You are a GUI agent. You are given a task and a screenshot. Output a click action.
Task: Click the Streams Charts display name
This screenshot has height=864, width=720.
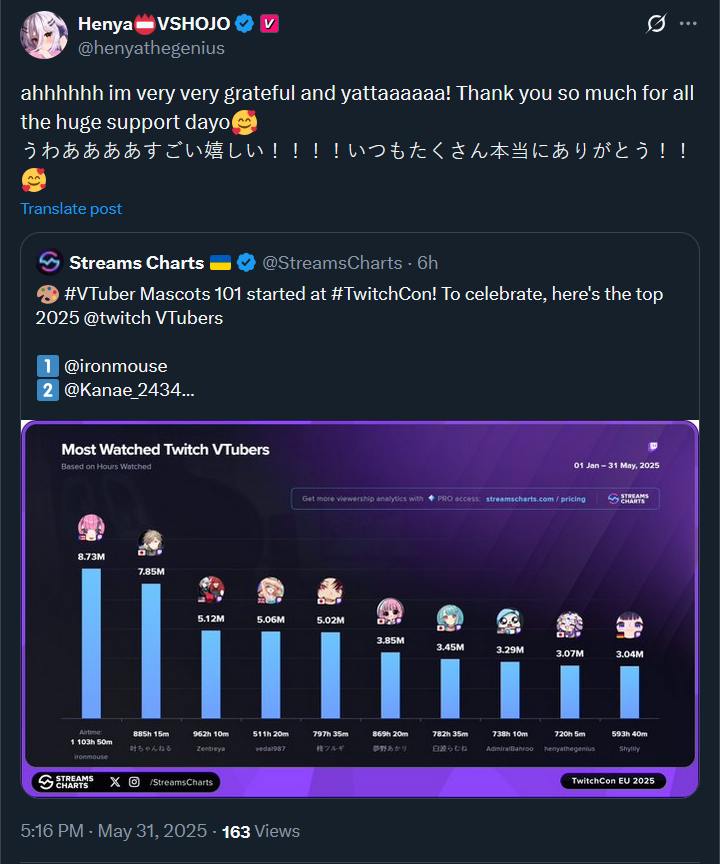pos(137,263)
